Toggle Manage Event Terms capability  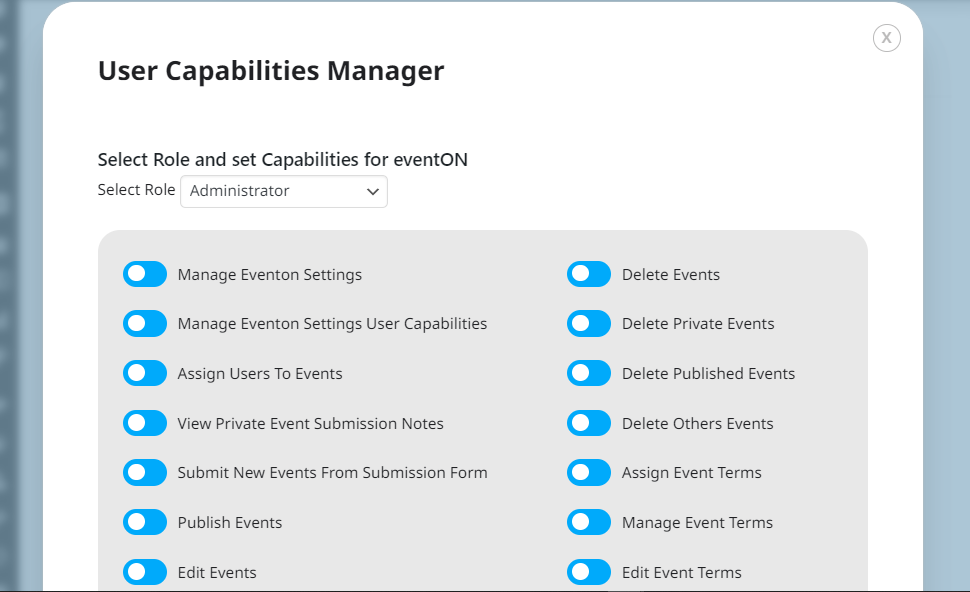(589, 522)
